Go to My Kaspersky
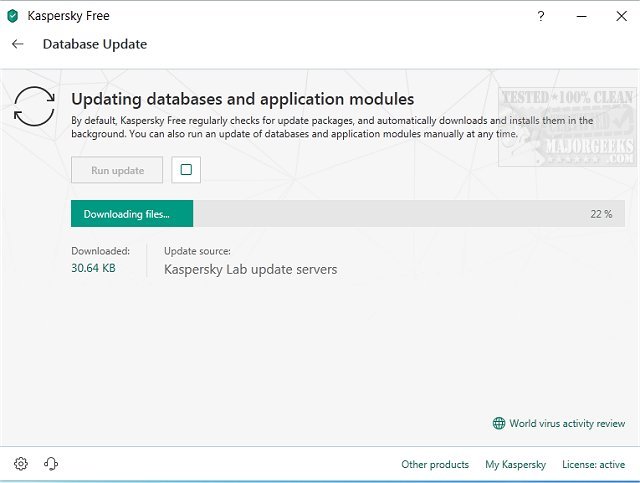Screen dimensions: 640x483 pyautogui.click(x=515, y=465)
